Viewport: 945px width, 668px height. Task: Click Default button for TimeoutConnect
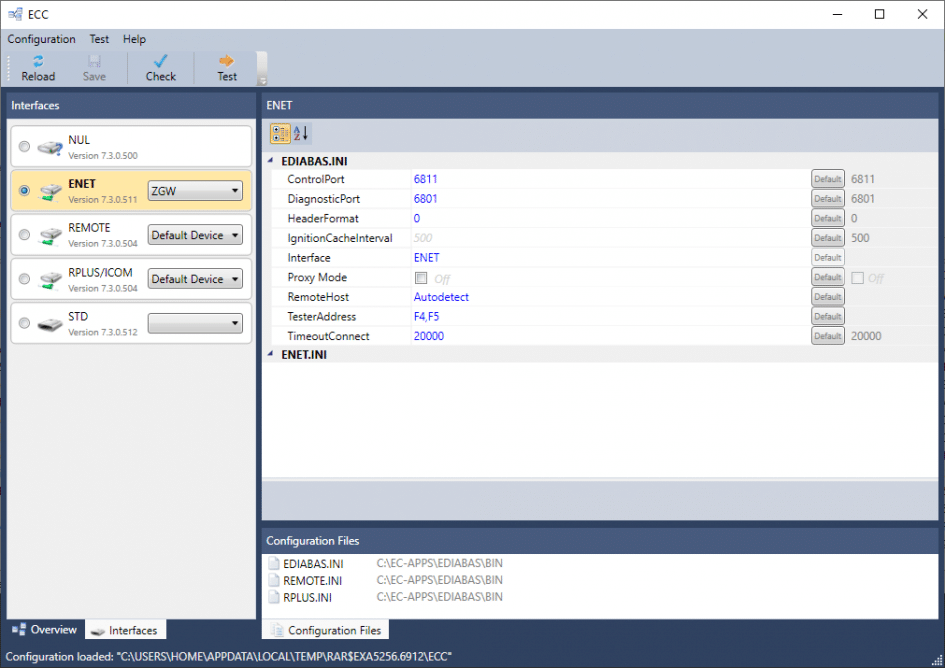(x=827, y=336)
